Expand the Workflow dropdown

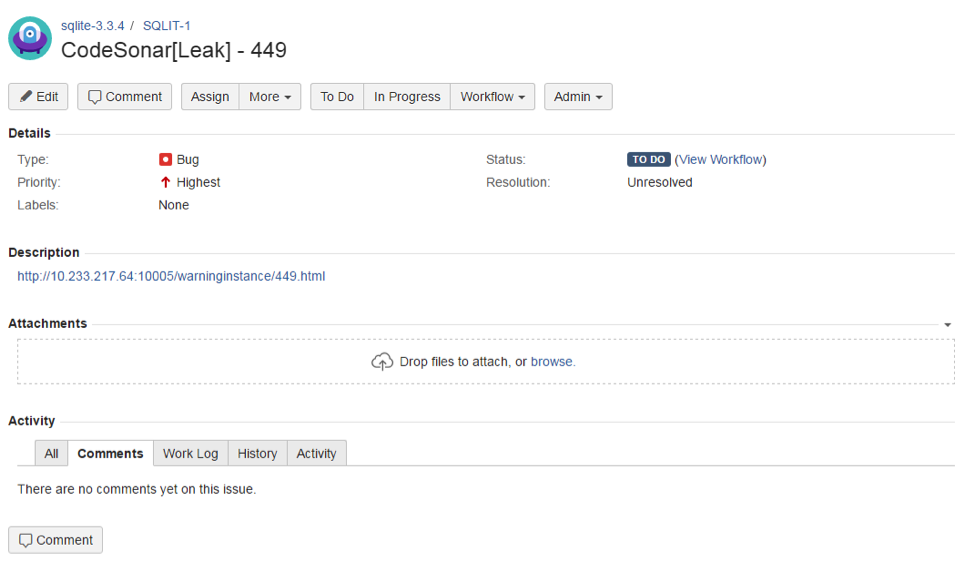pos(492,97)
